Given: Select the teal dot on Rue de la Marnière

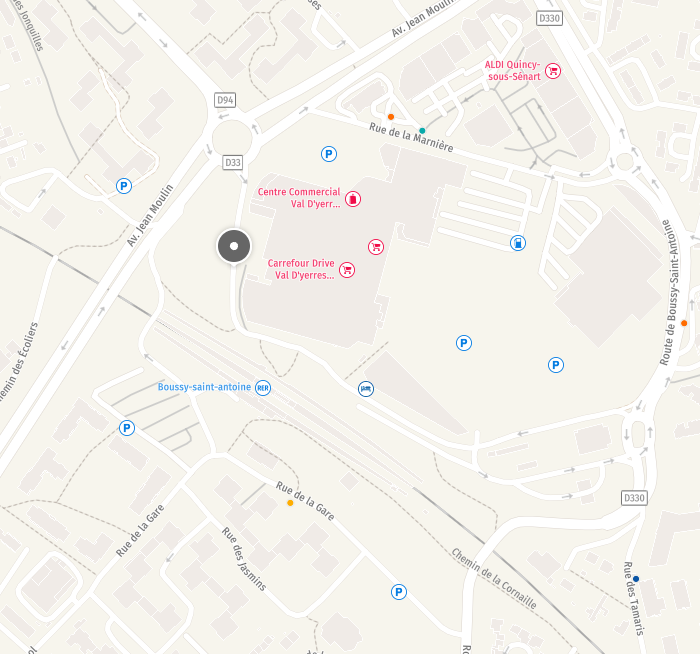Looking at the screenshot, I should coord(422,131).
